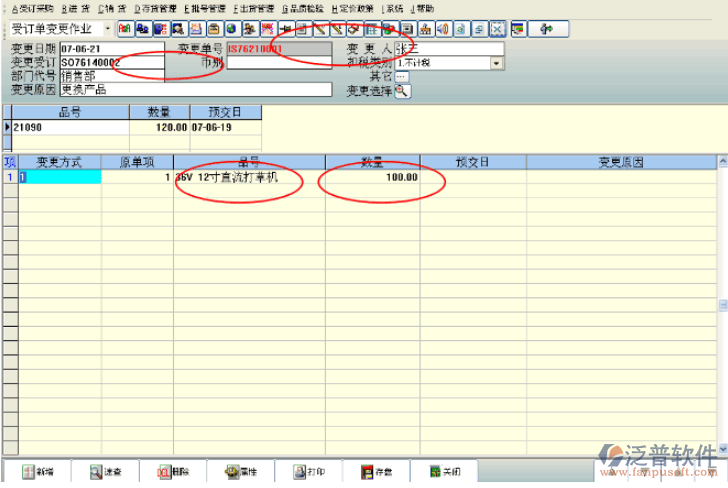728x488 pixels.
Task: Click the green ball toolbar icon
Action: pyautogui.click(x=390, y=29)
